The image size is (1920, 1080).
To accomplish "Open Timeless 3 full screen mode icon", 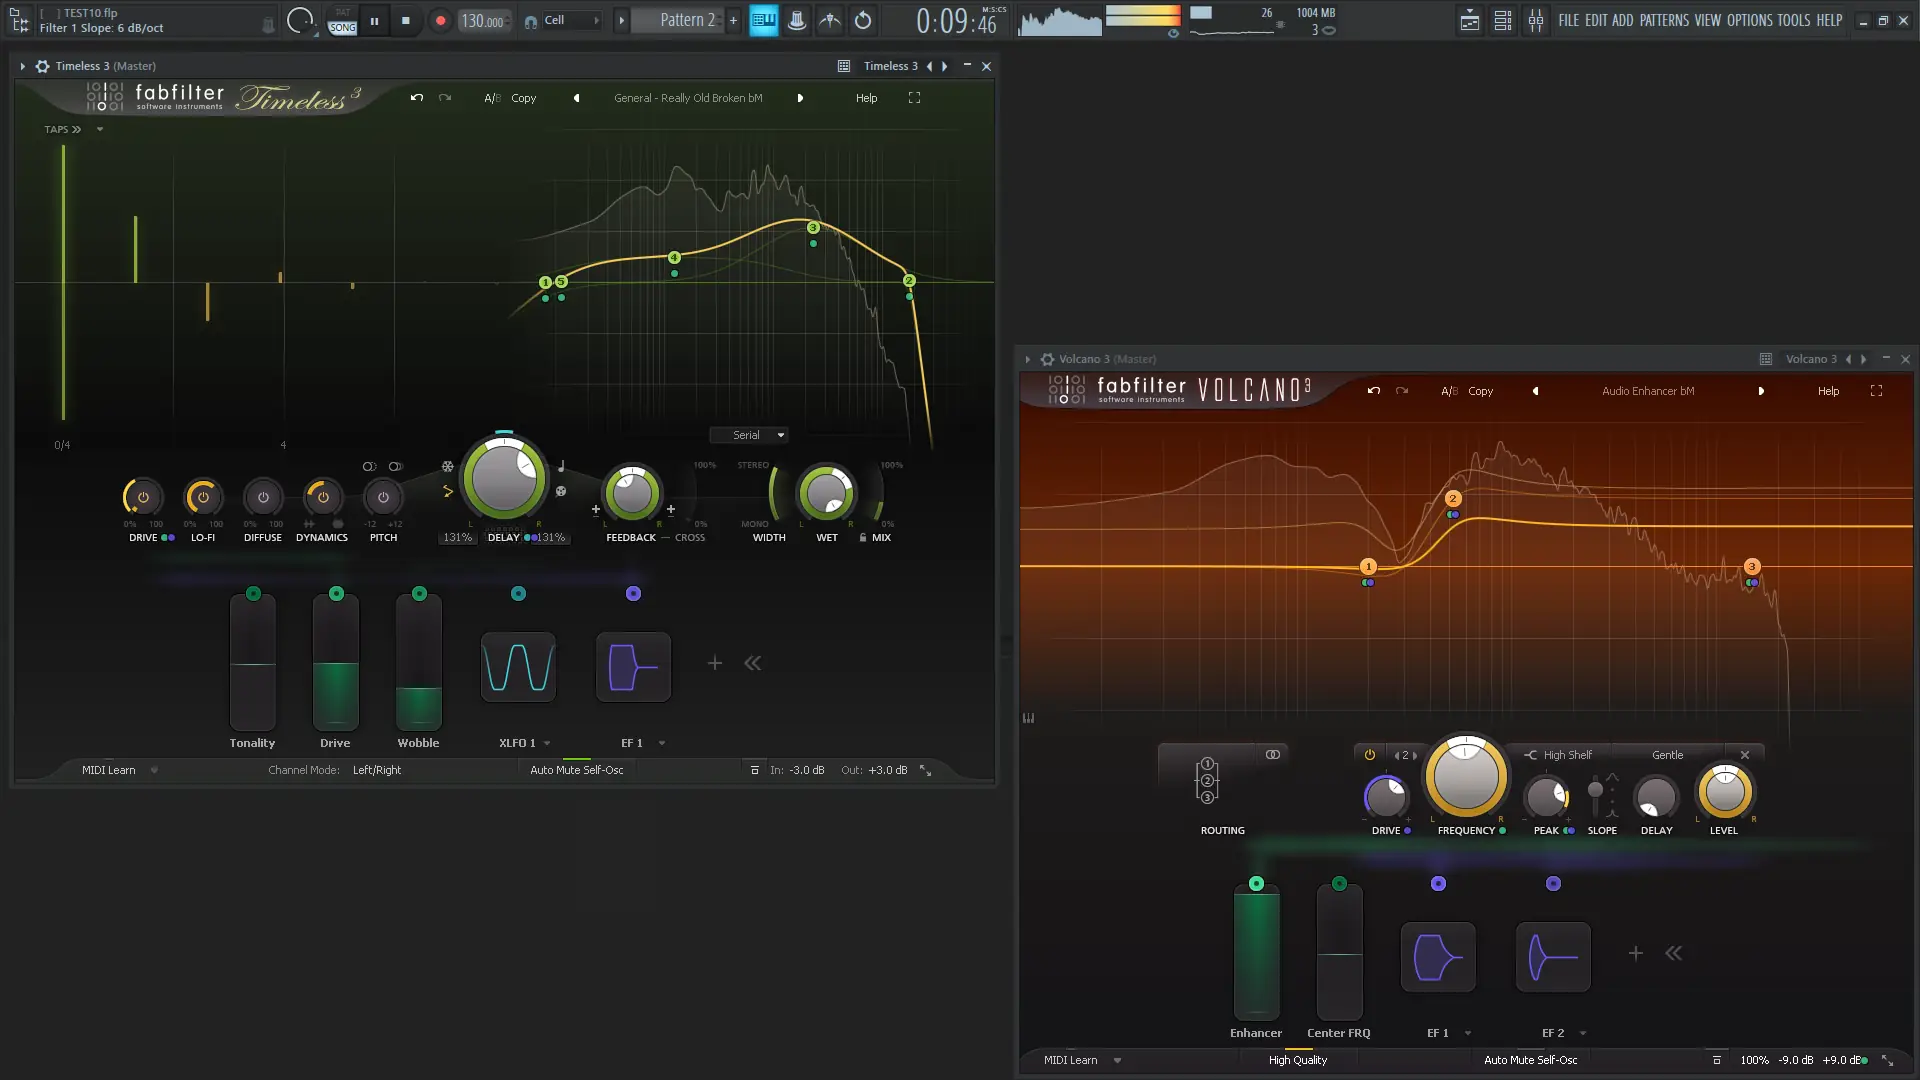I will click(914, 98).
